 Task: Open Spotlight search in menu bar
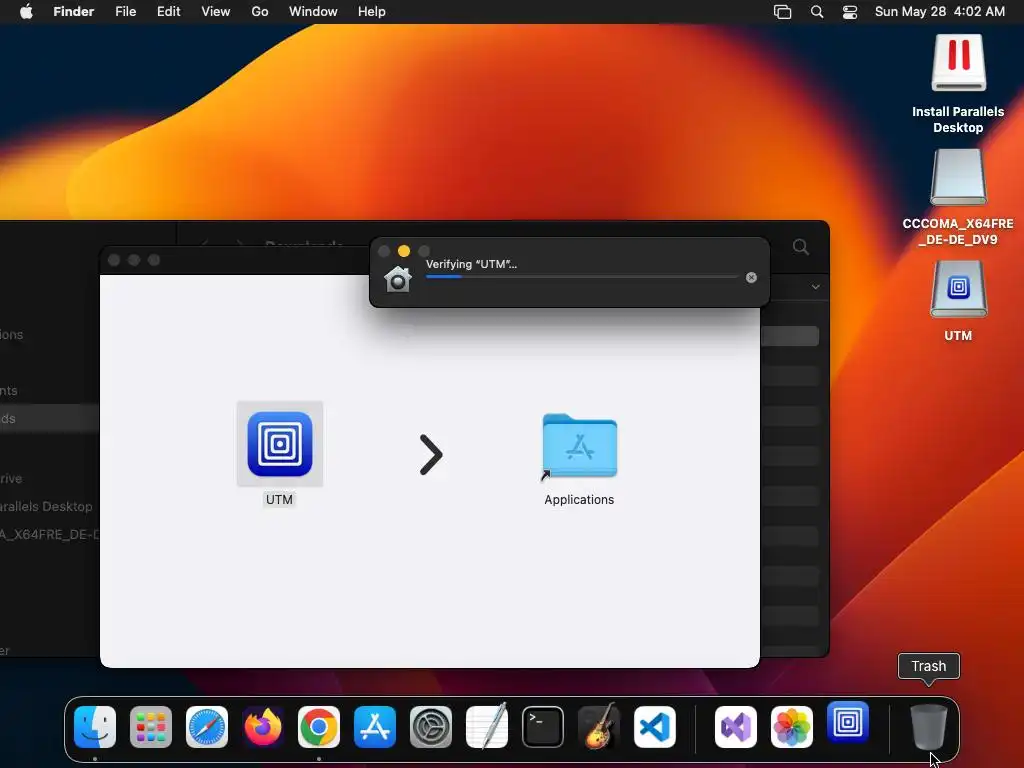(817, 12)
